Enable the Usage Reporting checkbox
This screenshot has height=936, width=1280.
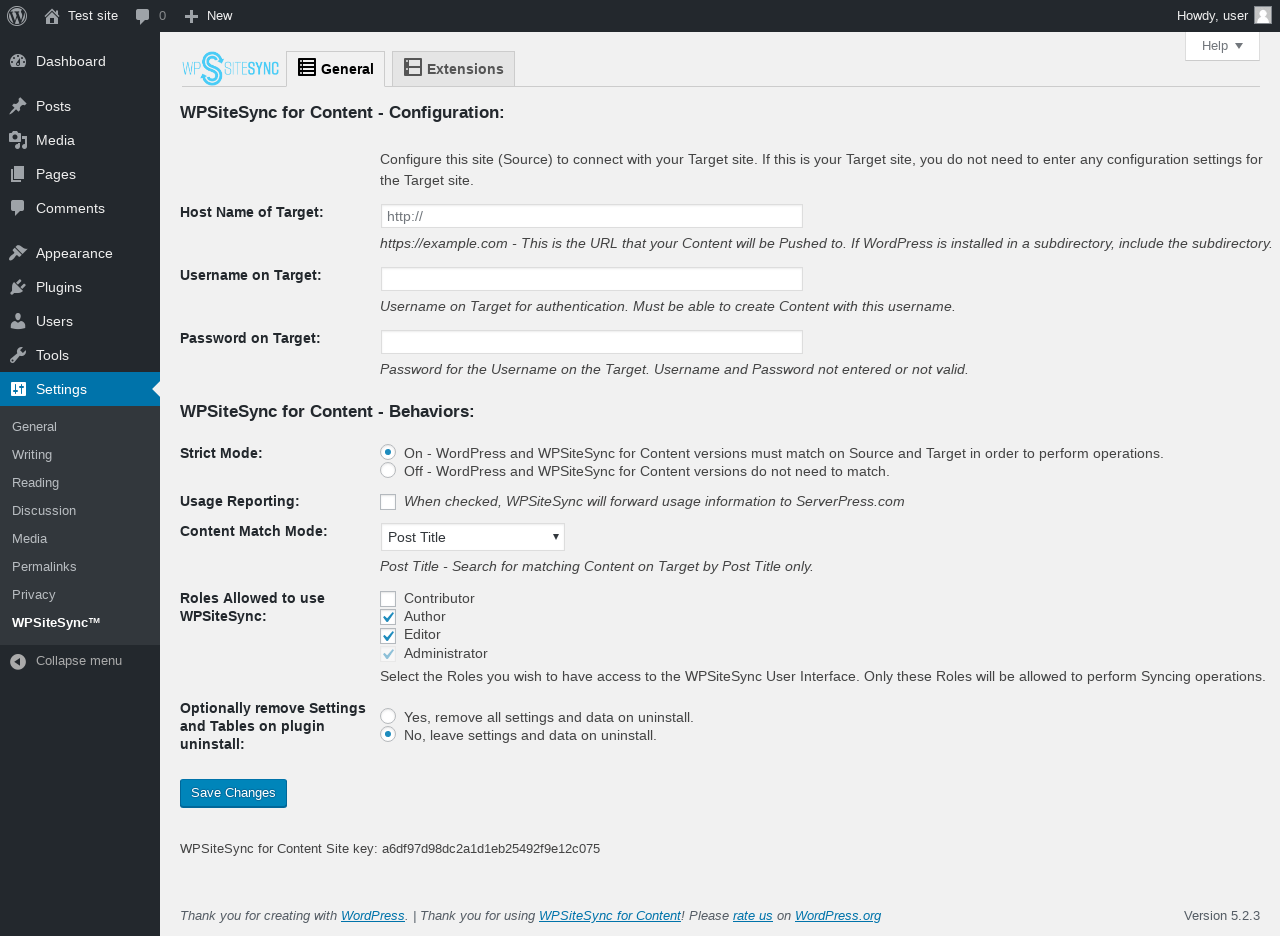[x=388, y=502]
